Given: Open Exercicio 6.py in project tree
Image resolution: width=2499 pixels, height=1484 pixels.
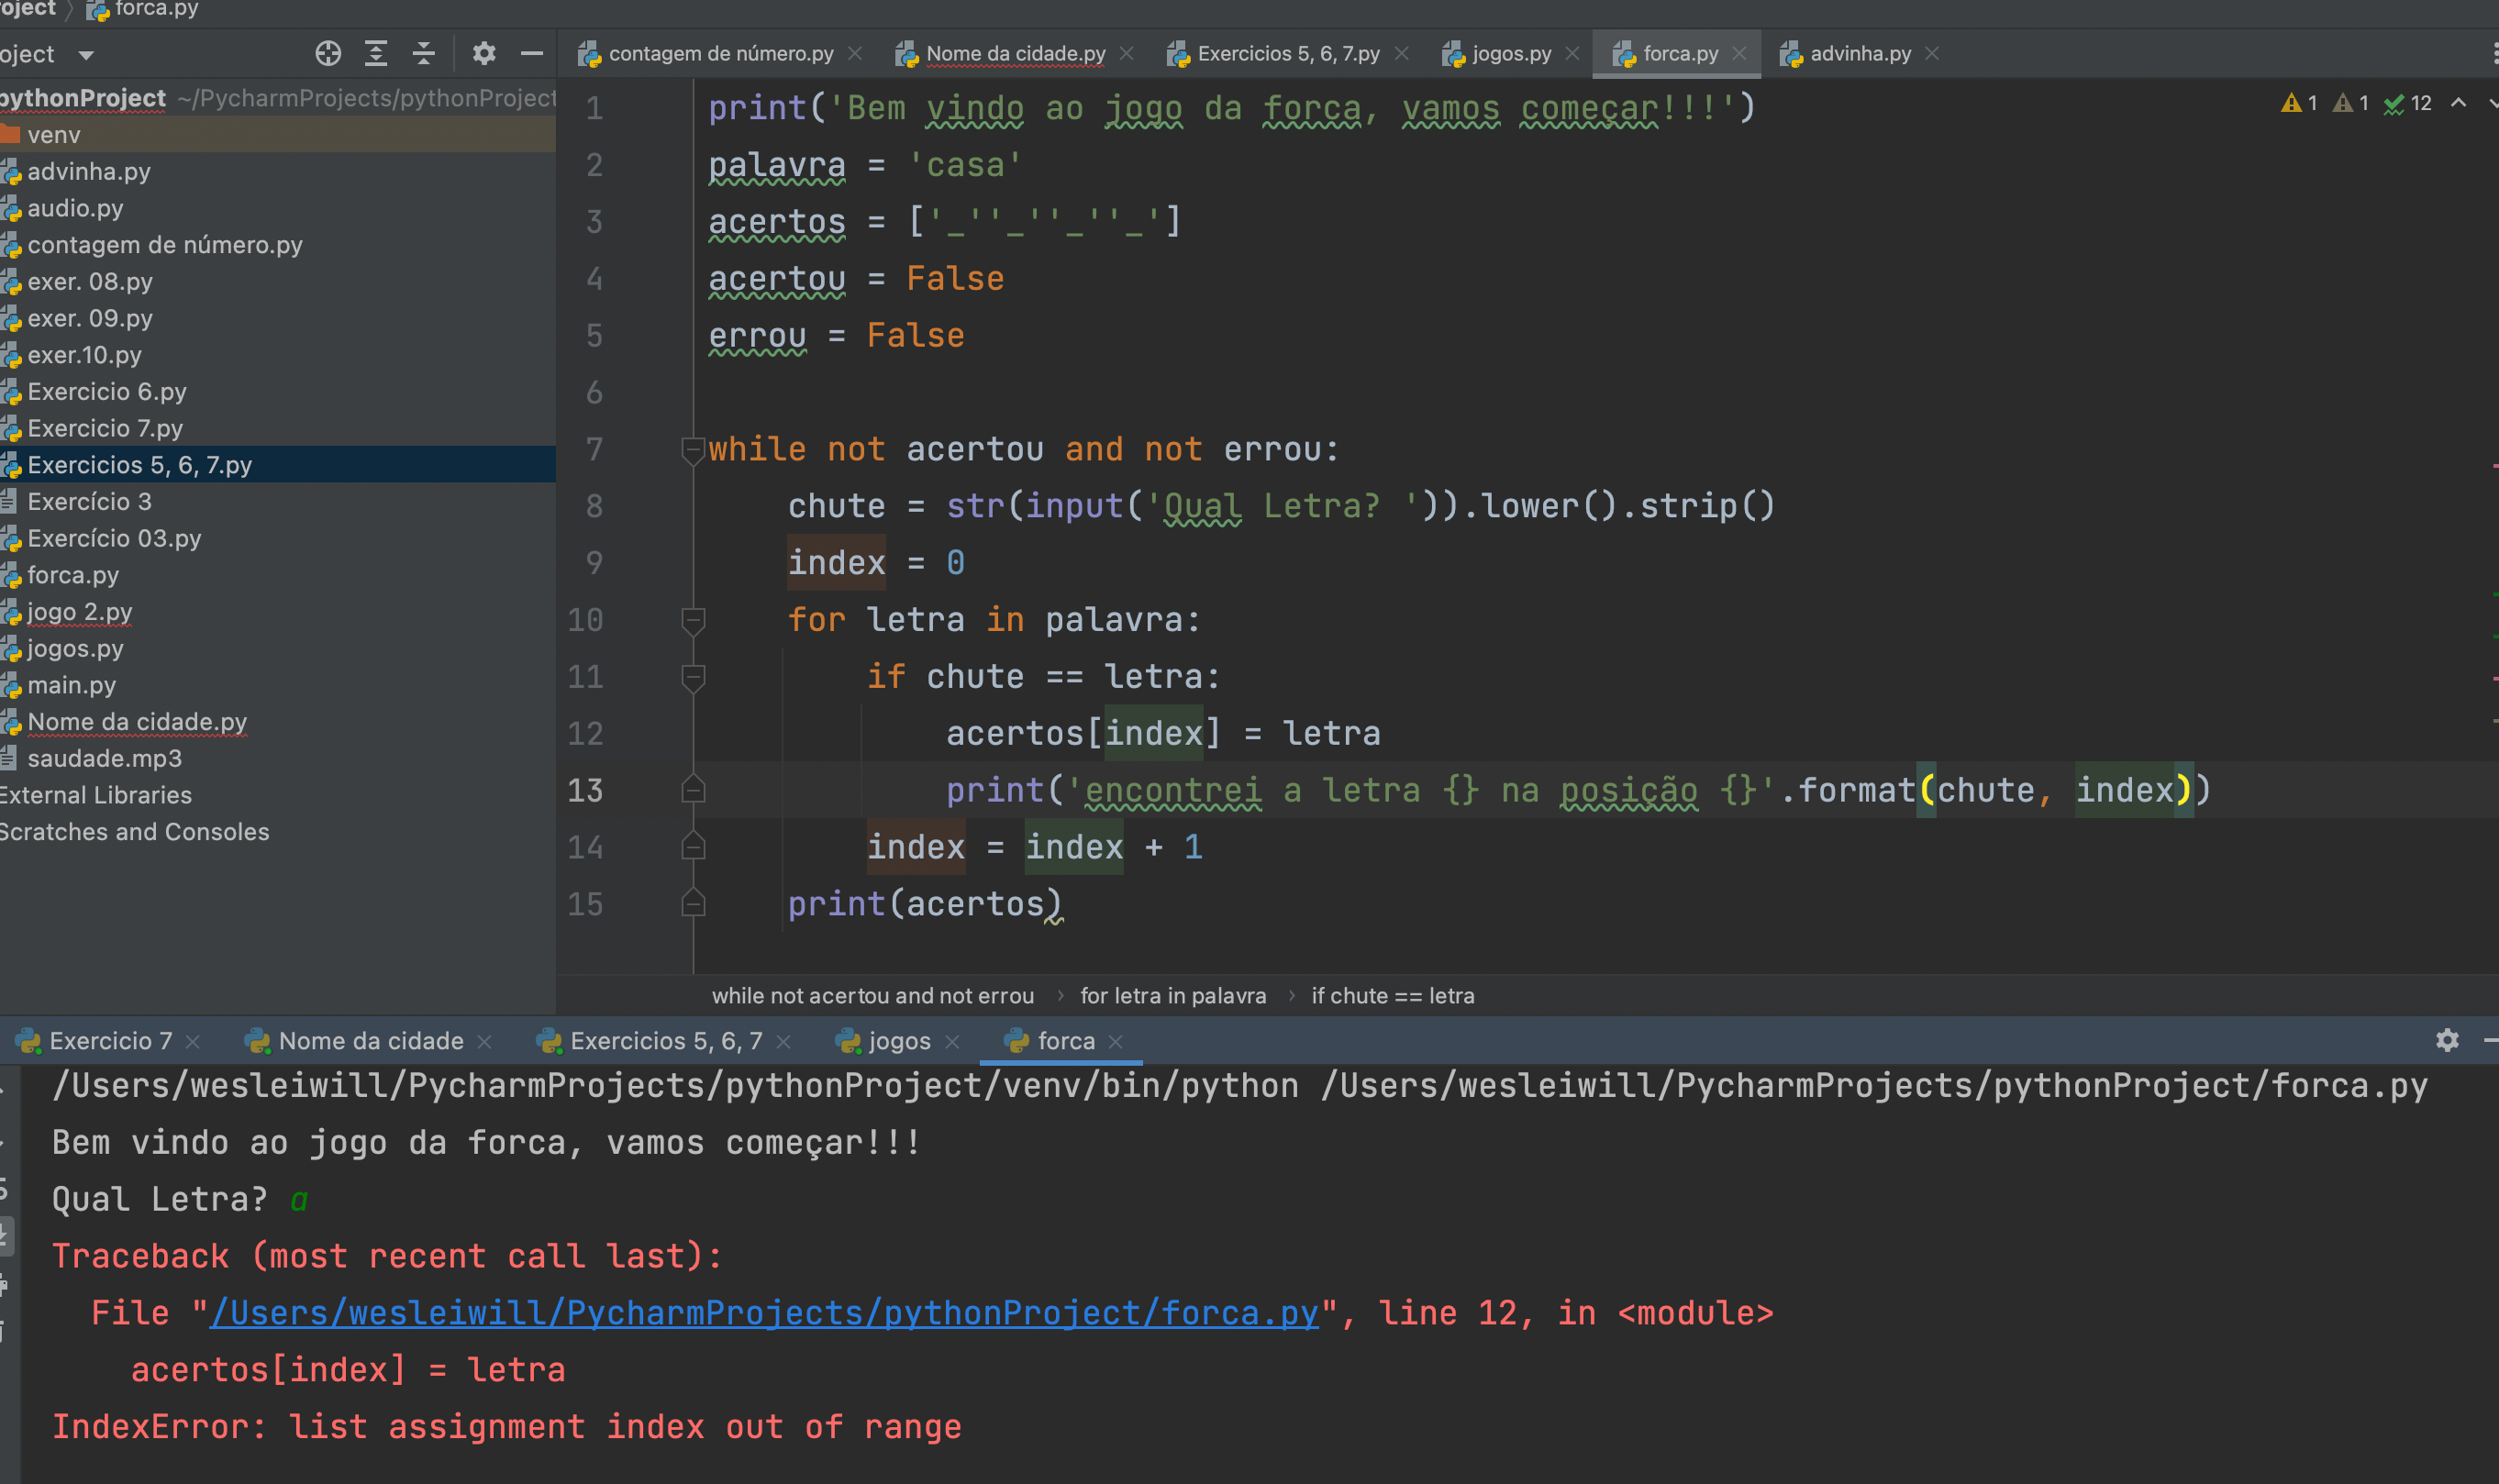Looking at the screenshot, I should (107, 392).
